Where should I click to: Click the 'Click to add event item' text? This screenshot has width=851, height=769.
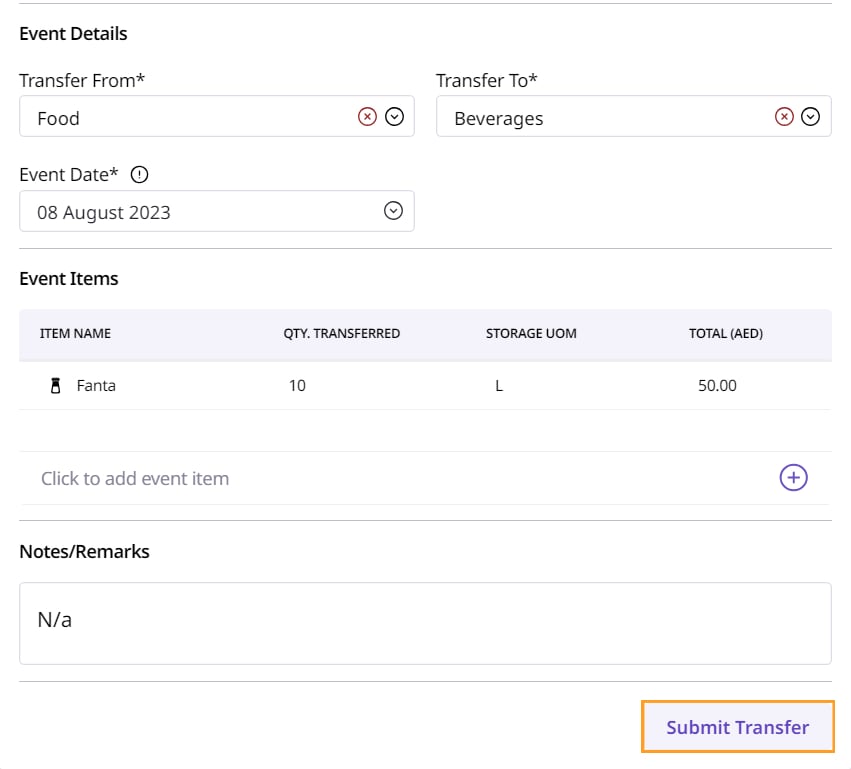coord(135,479)
